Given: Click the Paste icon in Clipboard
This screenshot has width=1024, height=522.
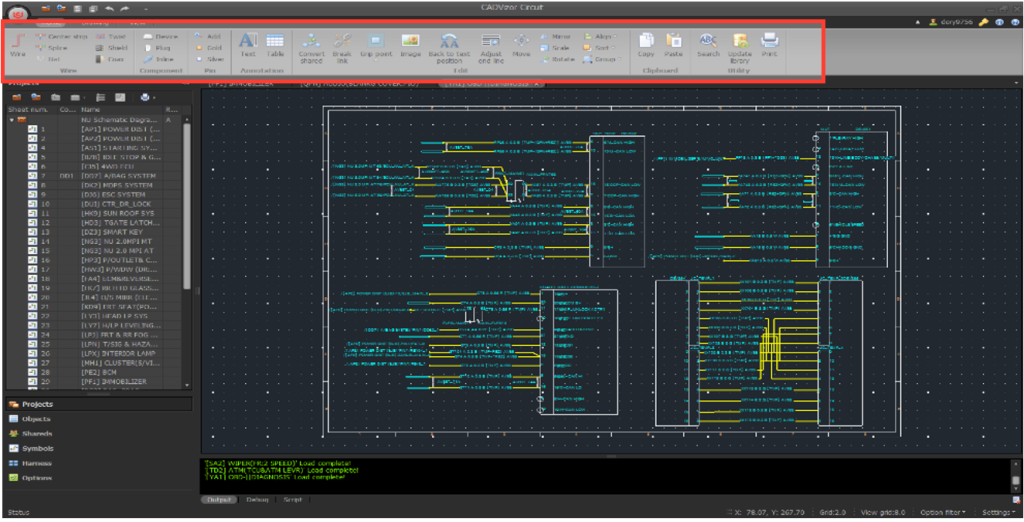Looking at the screenshot, I should (673, 45).
